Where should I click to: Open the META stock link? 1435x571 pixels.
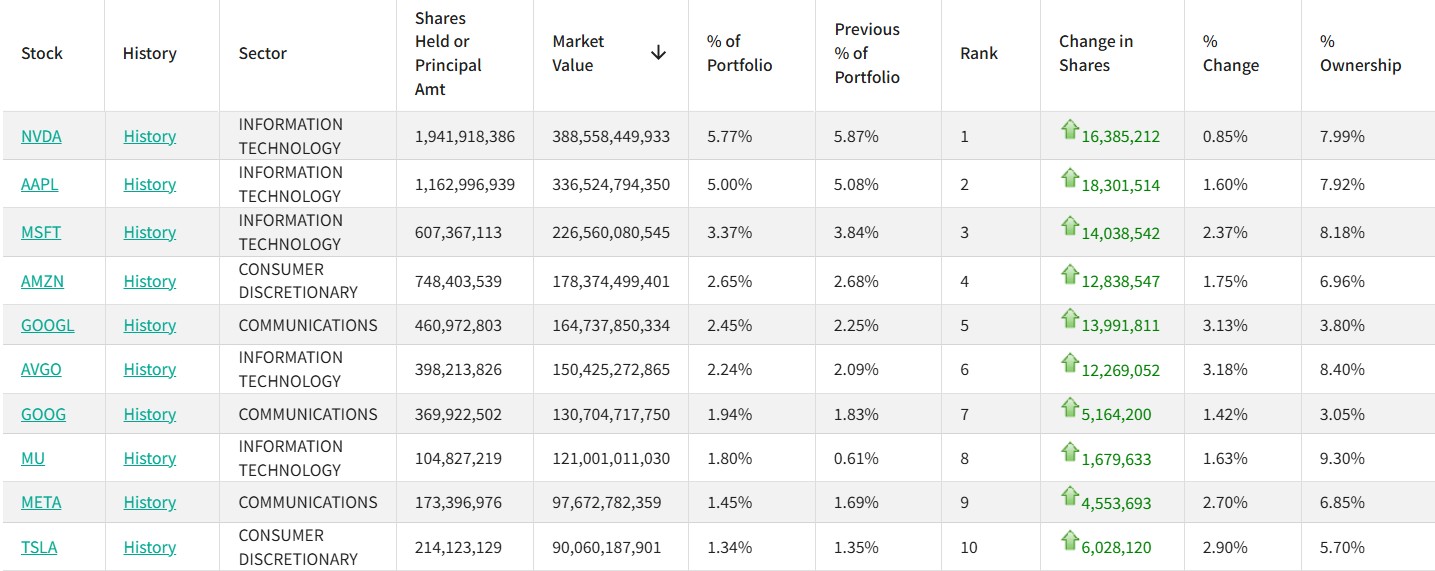pos(41,502)
